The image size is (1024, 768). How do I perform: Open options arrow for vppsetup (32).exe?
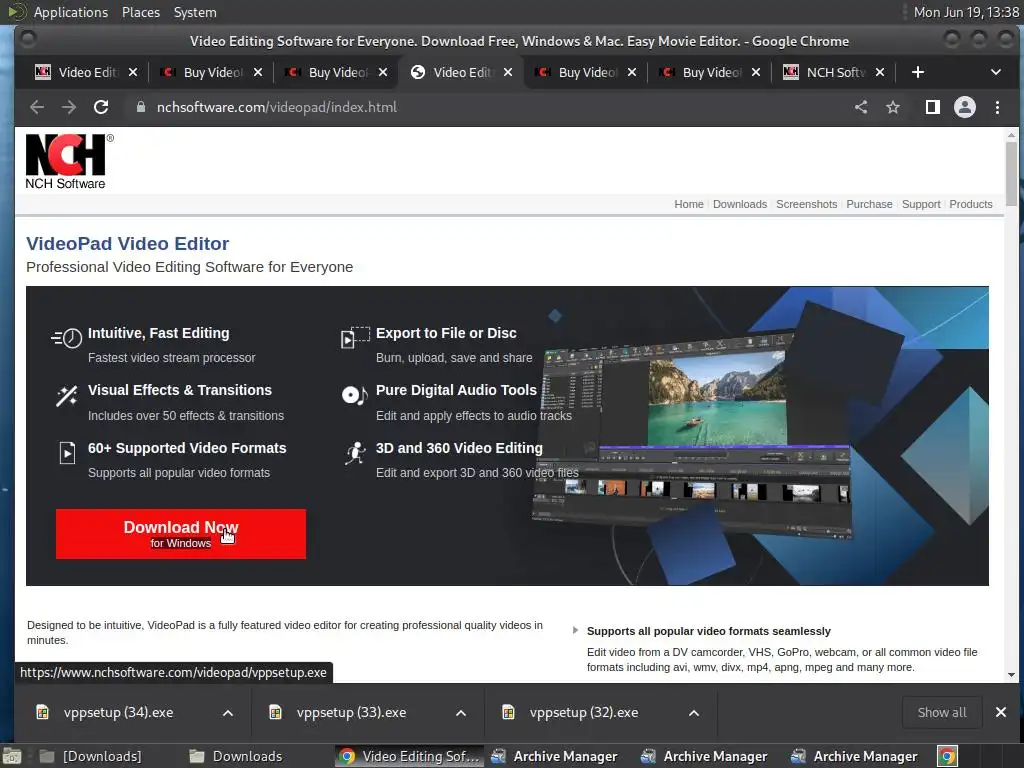[694, 713]
